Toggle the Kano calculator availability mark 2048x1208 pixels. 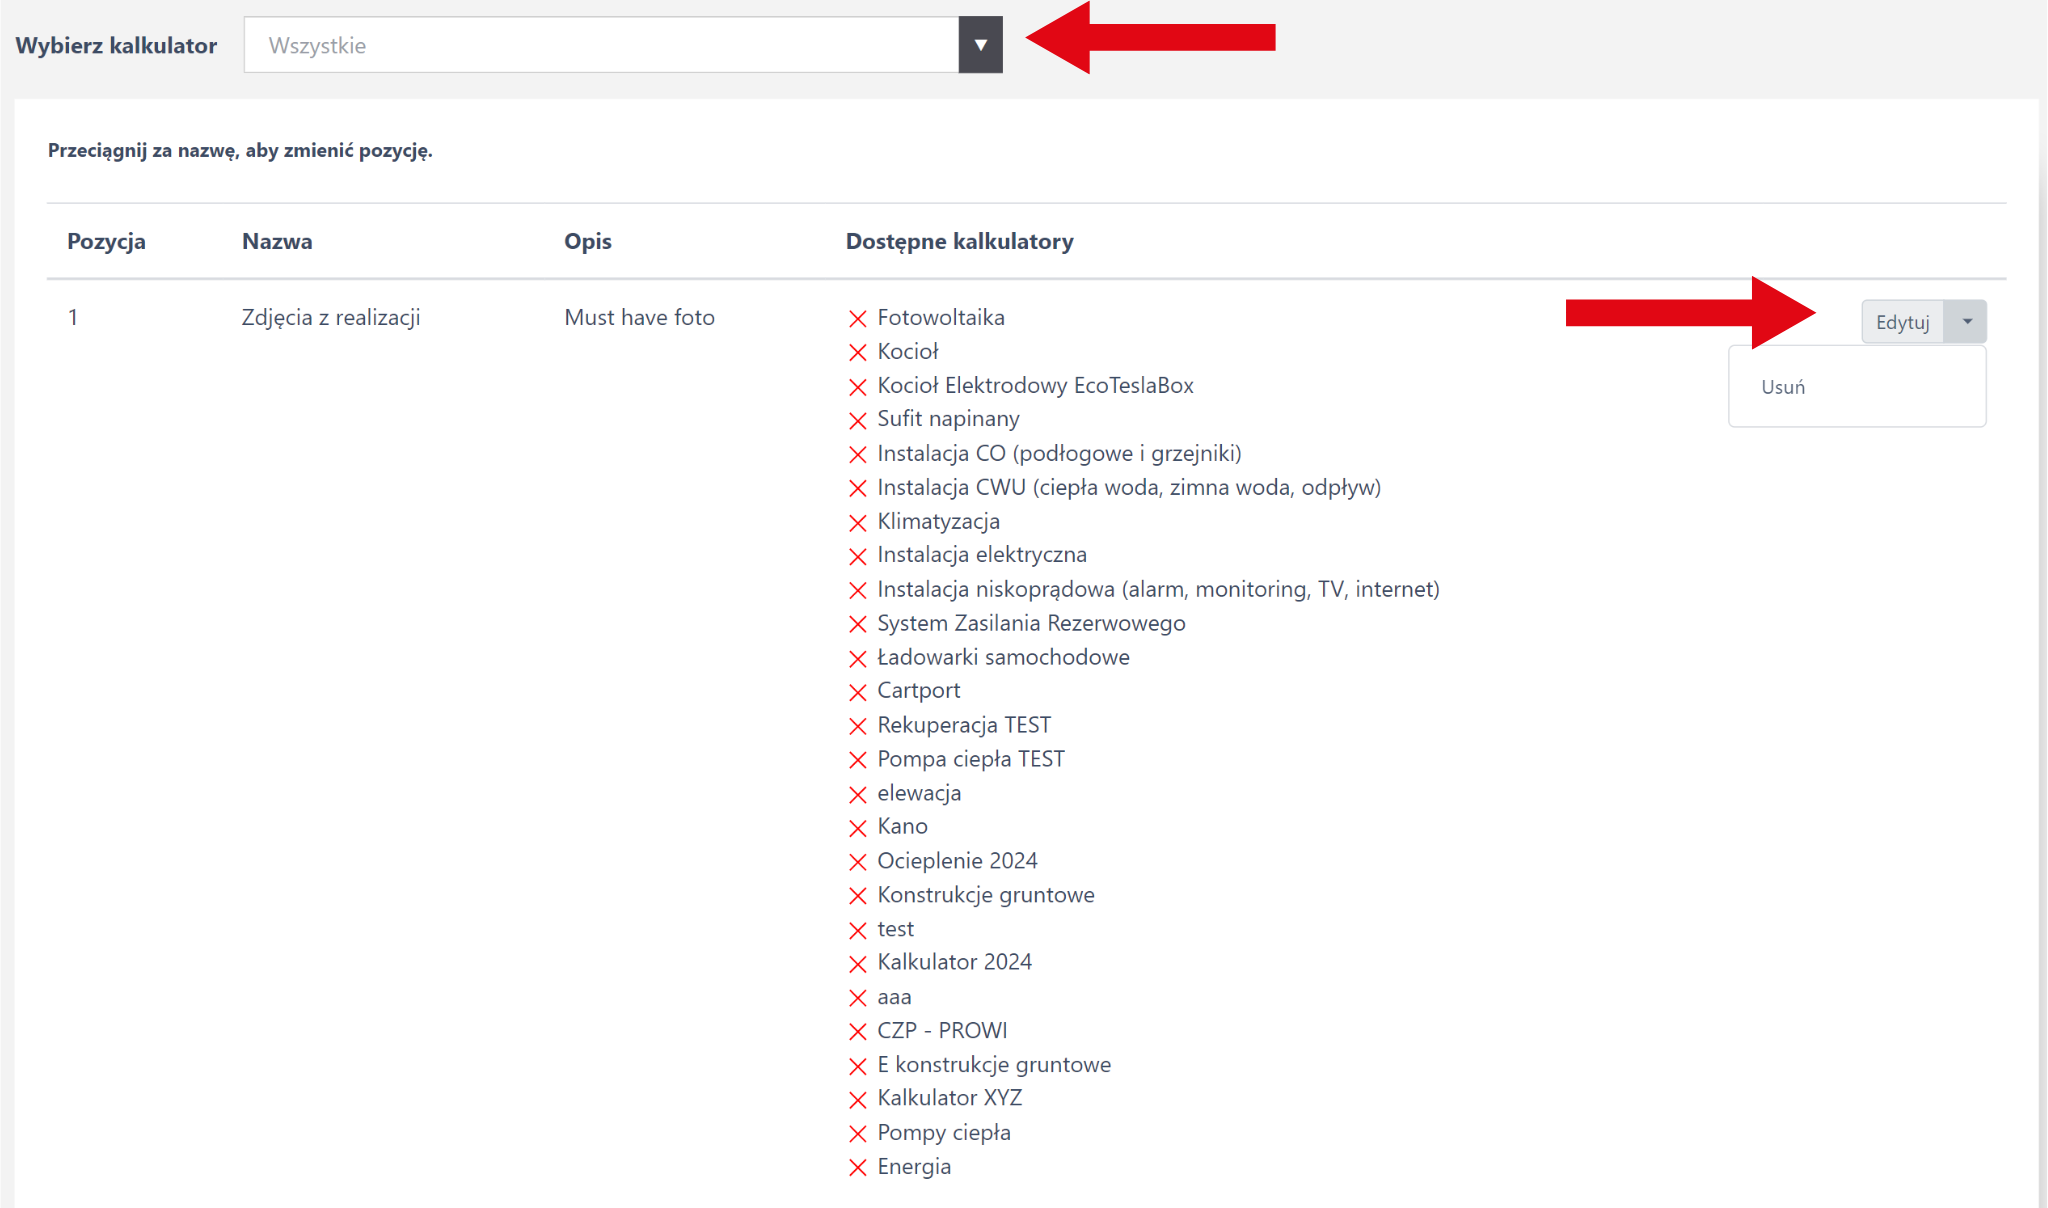pyautogui.click(x=857, y=828)
